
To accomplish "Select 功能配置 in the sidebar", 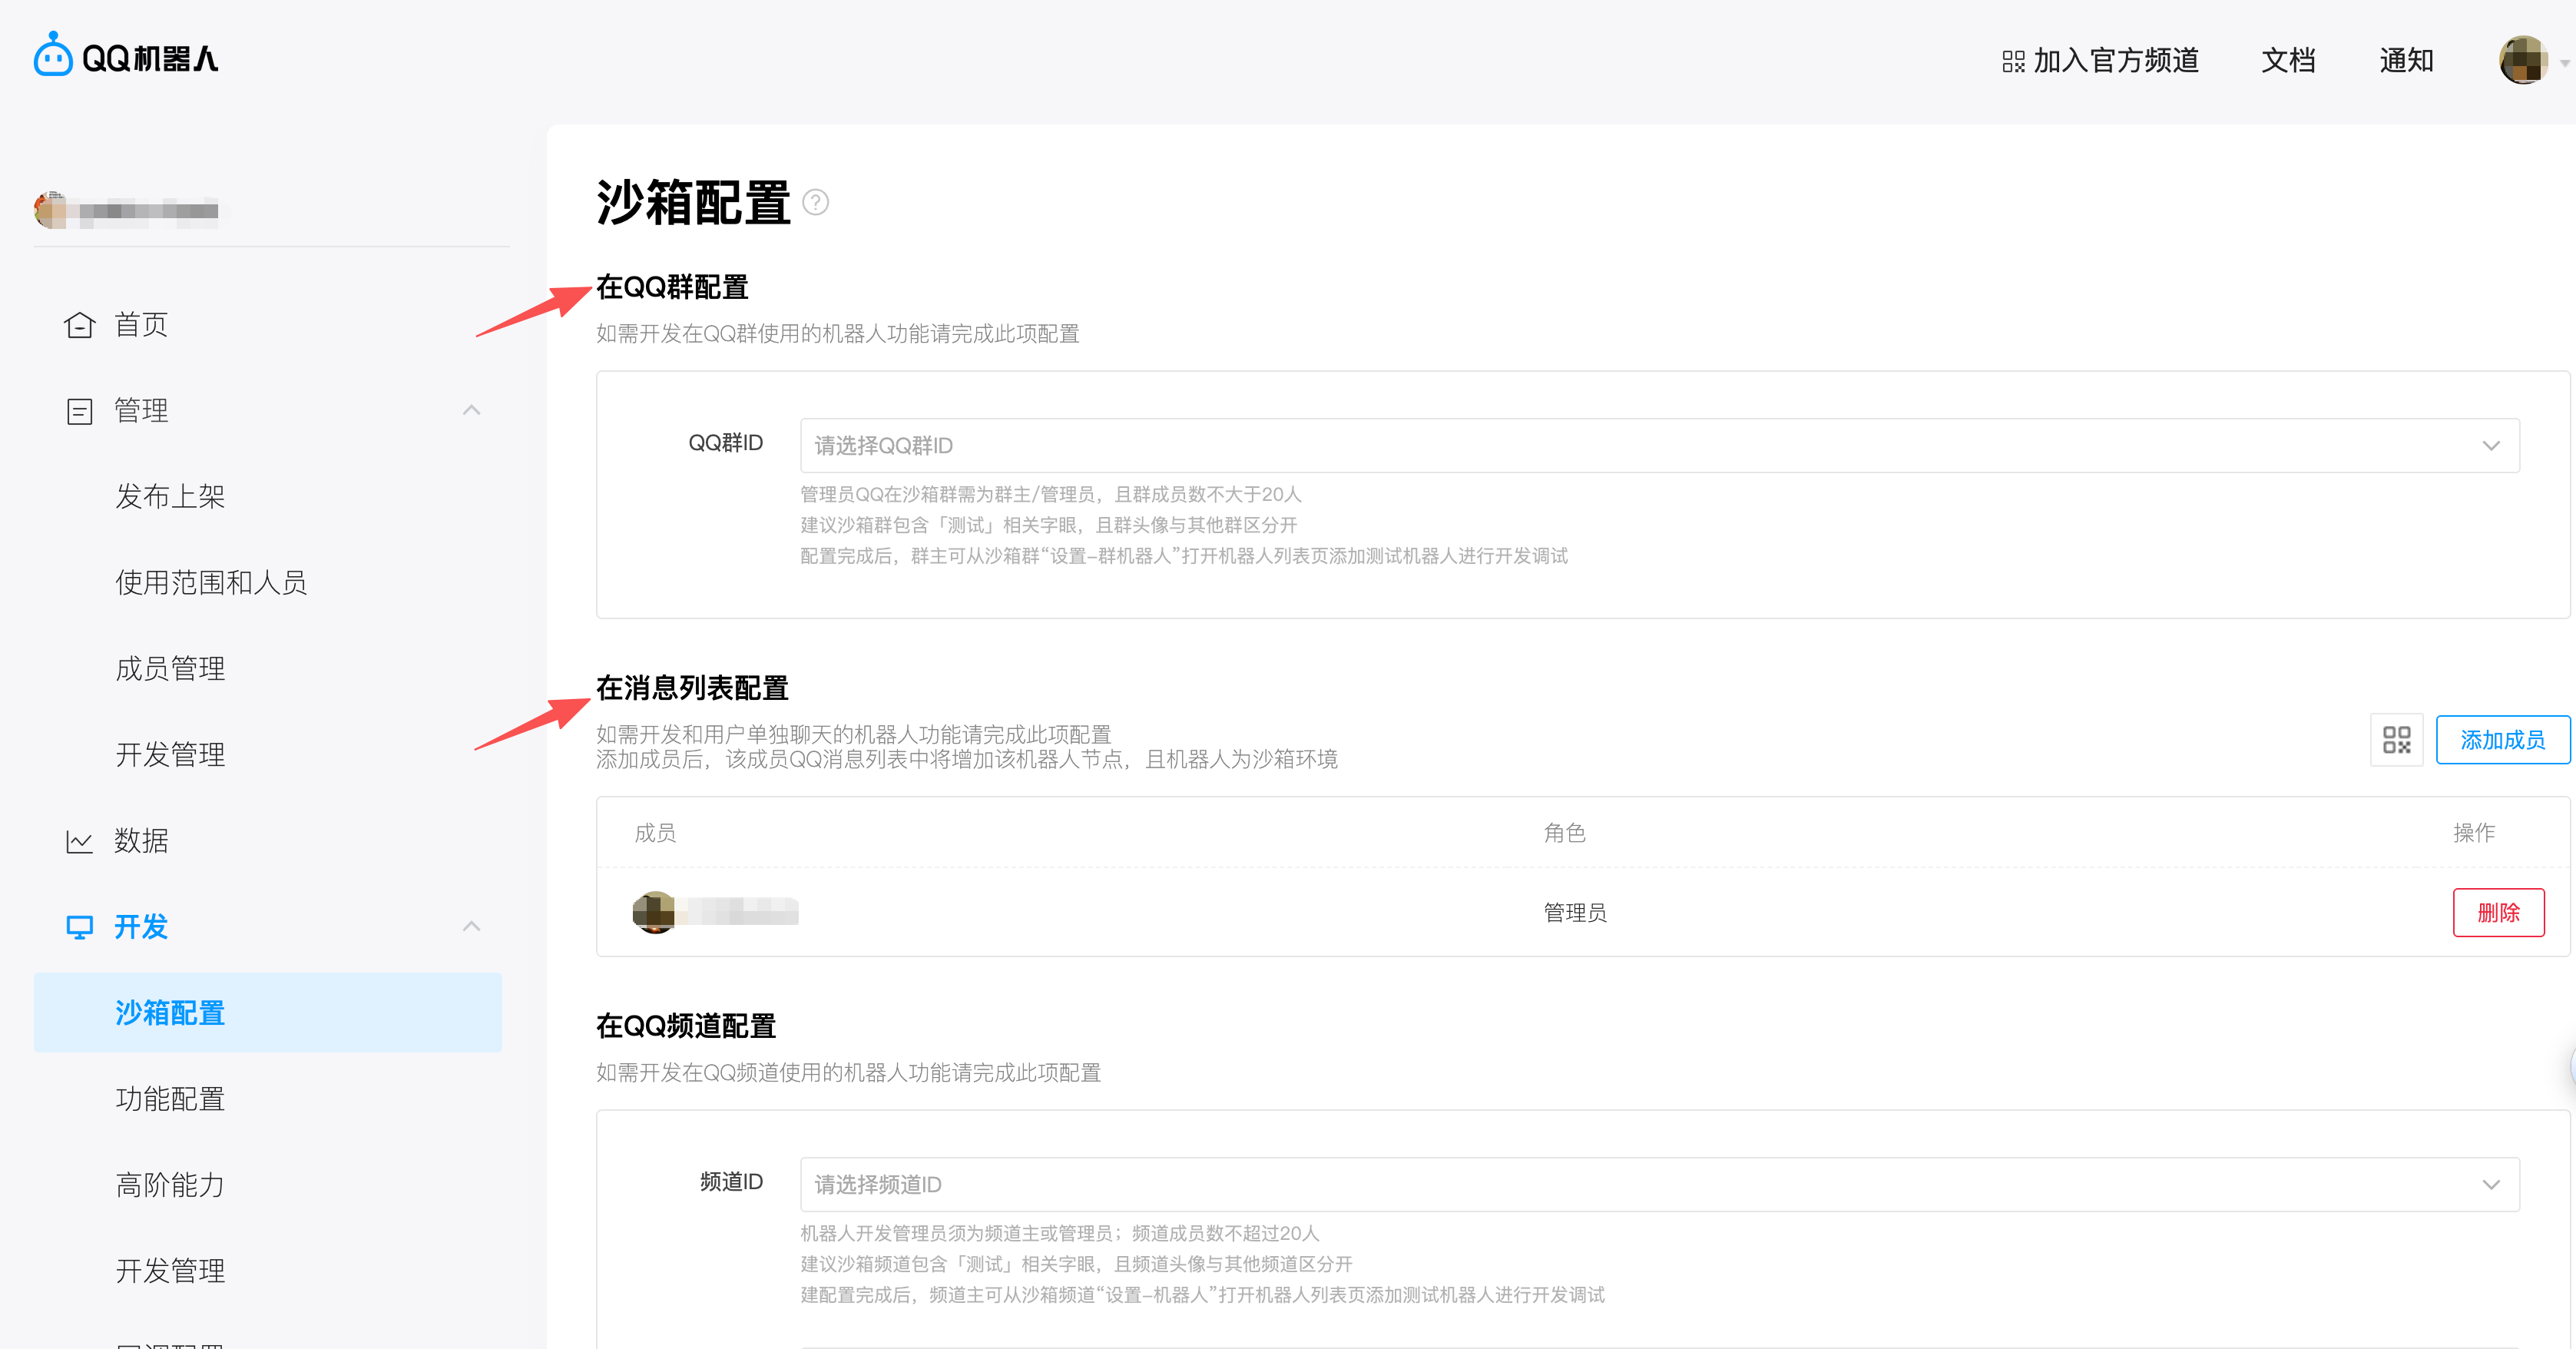I will point(170,1098).
